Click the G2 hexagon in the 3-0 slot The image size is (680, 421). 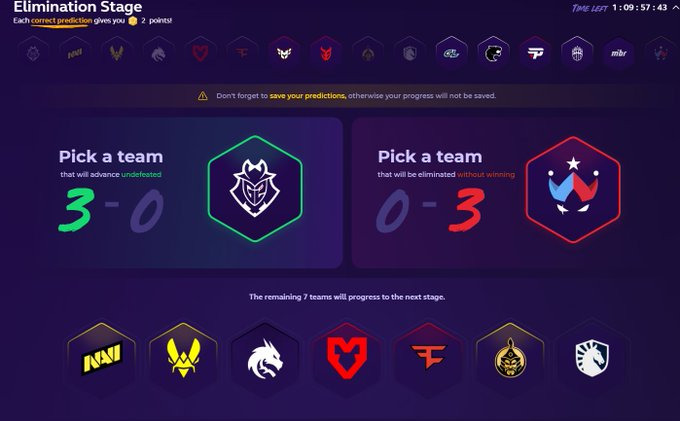(x=255, y=189)
